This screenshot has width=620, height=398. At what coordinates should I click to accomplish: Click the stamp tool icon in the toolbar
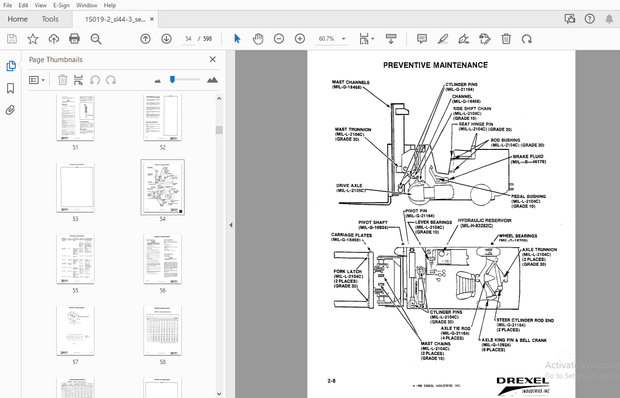pos(485,39)
